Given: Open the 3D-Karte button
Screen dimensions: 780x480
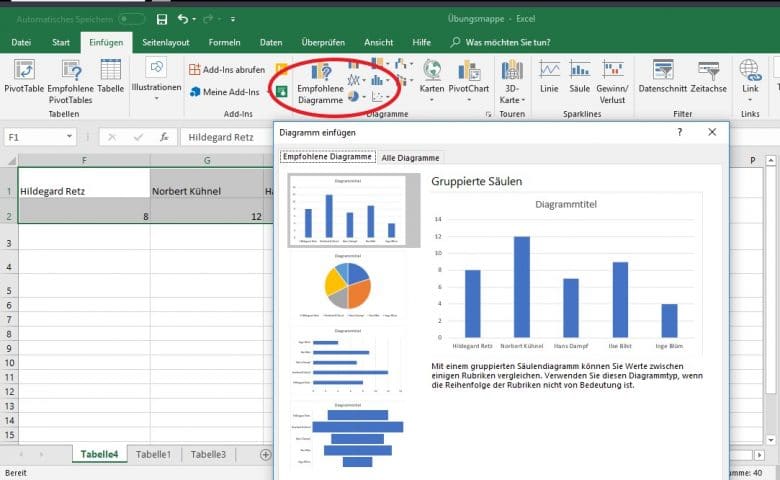Looking at the screenshot, I should (512, 82).
